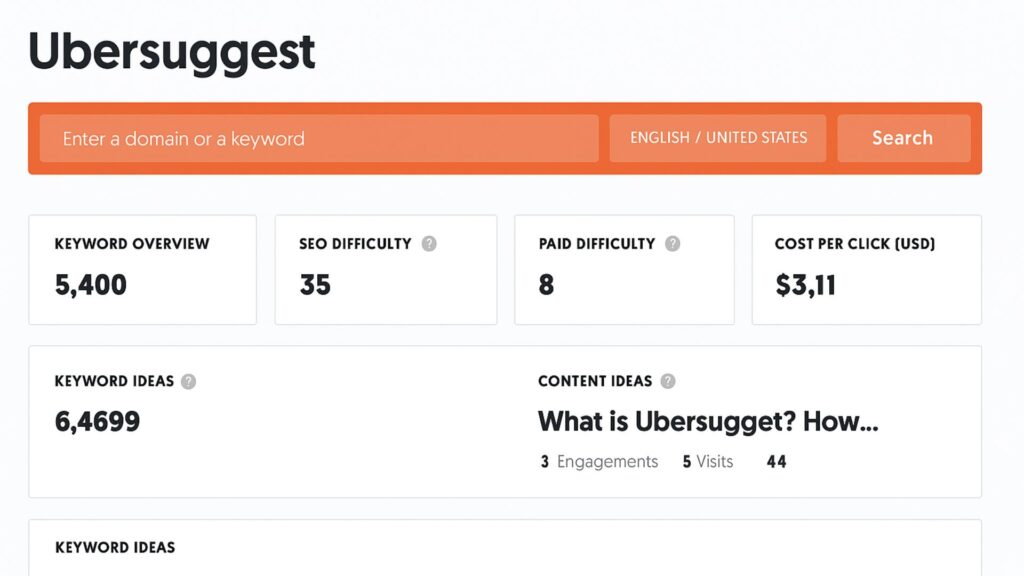Click help icon next to Keyword Ideas

(x=189, y=381)
